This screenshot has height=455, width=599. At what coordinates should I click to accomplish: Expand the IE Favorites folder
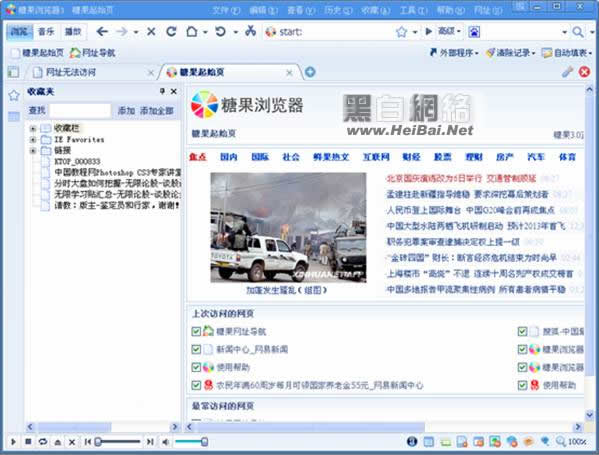click(x=33, y=140)
